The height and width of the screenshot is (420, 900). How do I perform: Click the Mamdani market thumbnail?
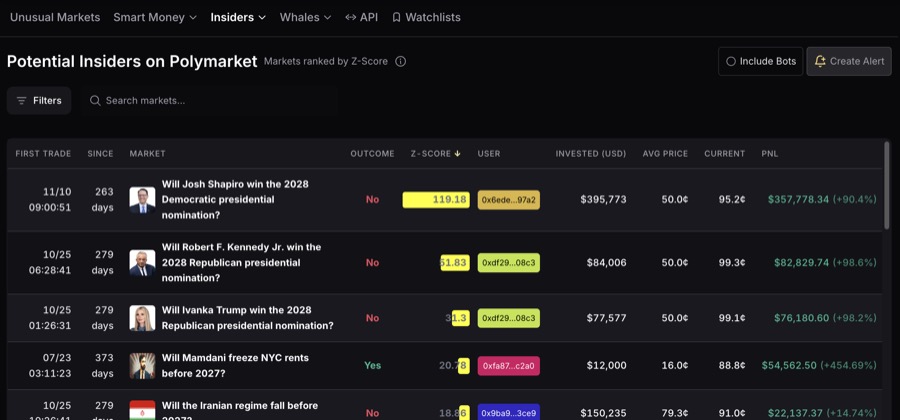142,365
